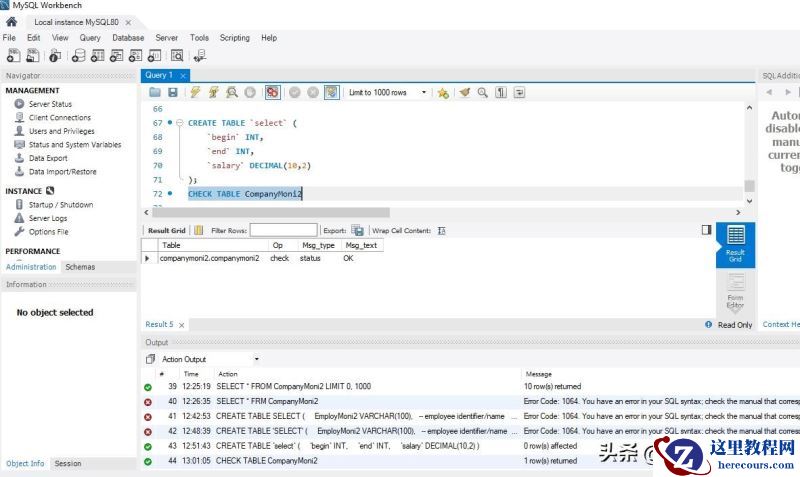This screenshot has height=477, width=800.
Task: Collapse the CREATE TABLE code fold marker
Action: [179, 123]
